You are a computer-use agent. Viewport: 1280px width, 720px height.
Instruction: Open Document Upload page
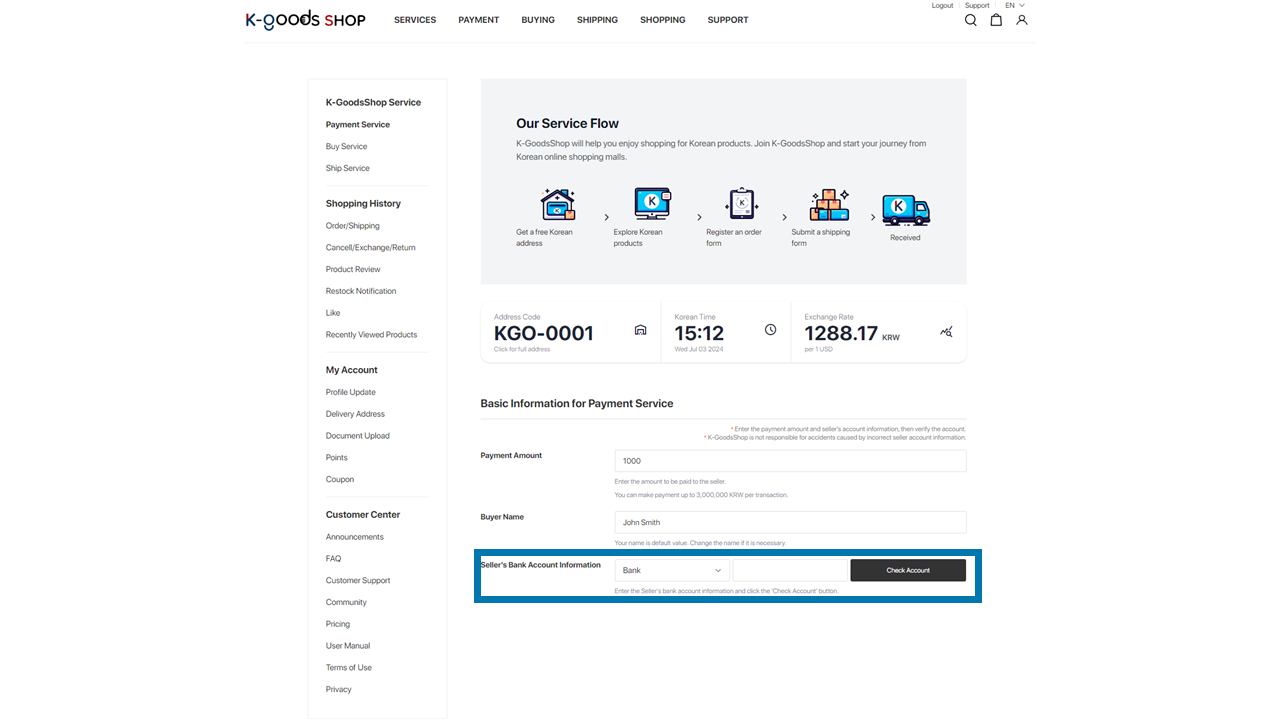click(357, 436)
